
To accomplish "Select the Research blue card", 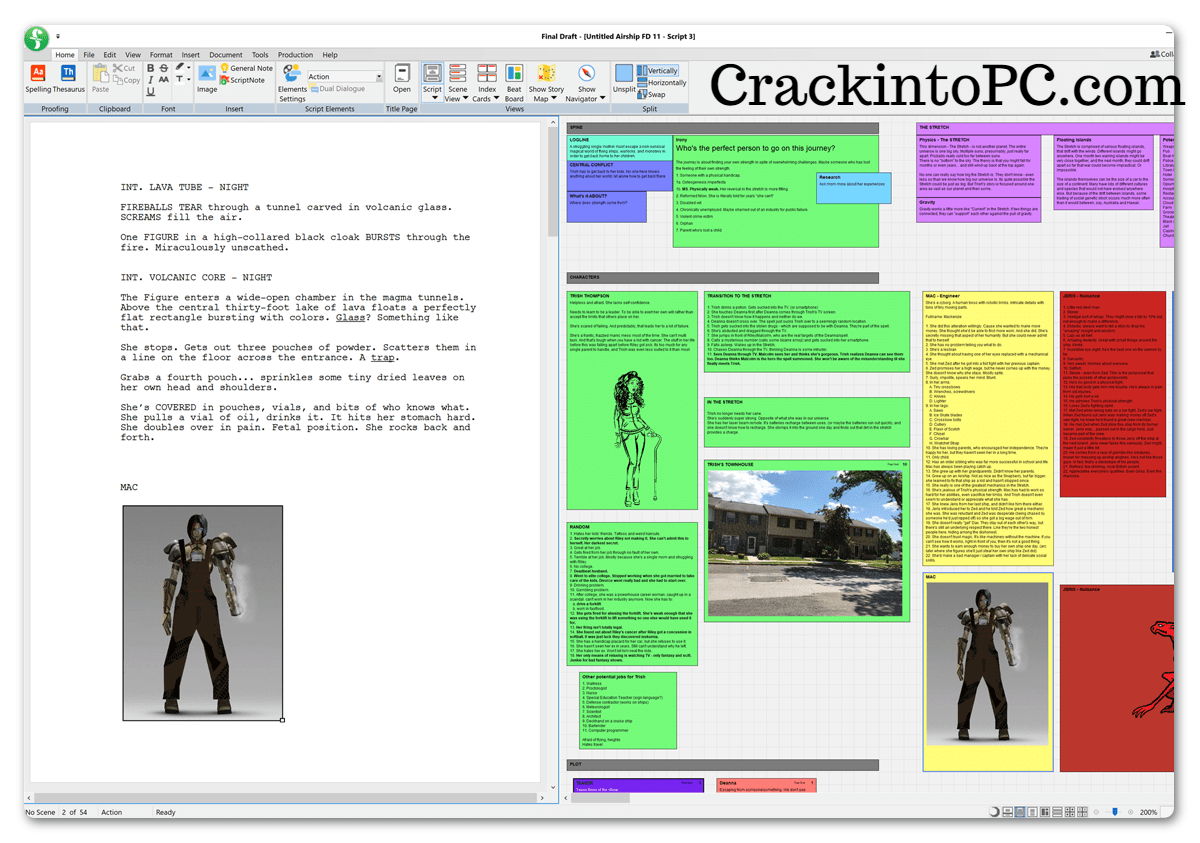I will 853,188.
